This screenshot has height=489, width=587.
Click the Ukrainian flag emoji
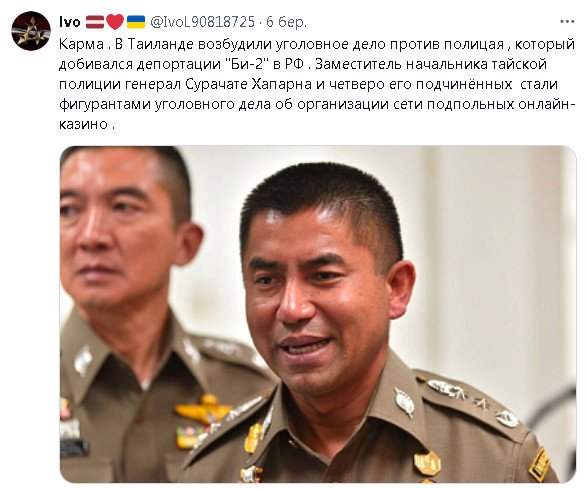(136, 22)
